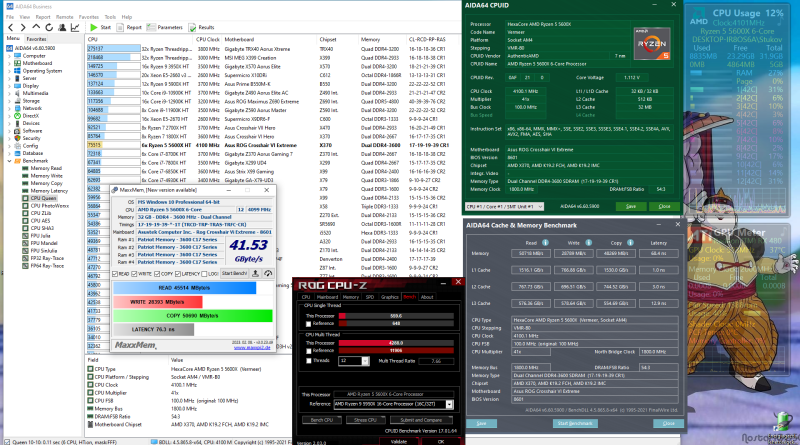The height and width of the screenshot is (445, 800).
Task: Expand the Storage tree node
Action: (9, 101)
